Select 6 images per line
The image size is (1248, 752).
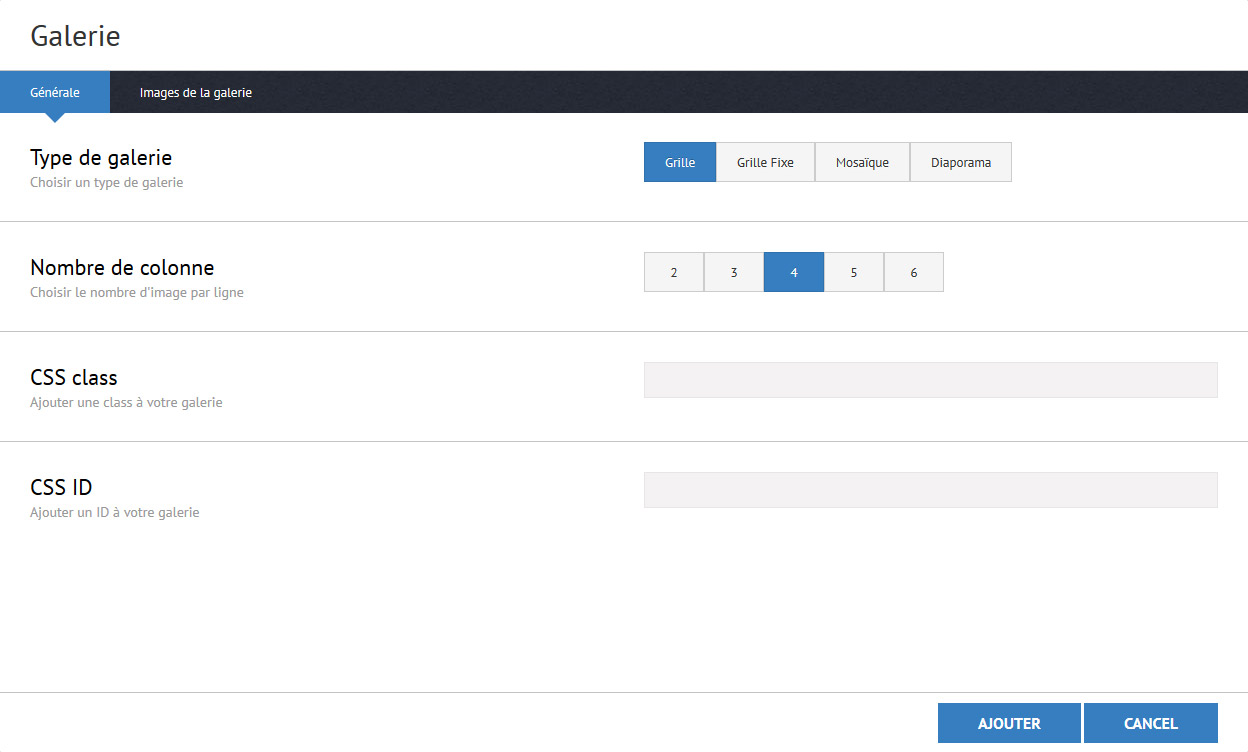pos(914,272)
